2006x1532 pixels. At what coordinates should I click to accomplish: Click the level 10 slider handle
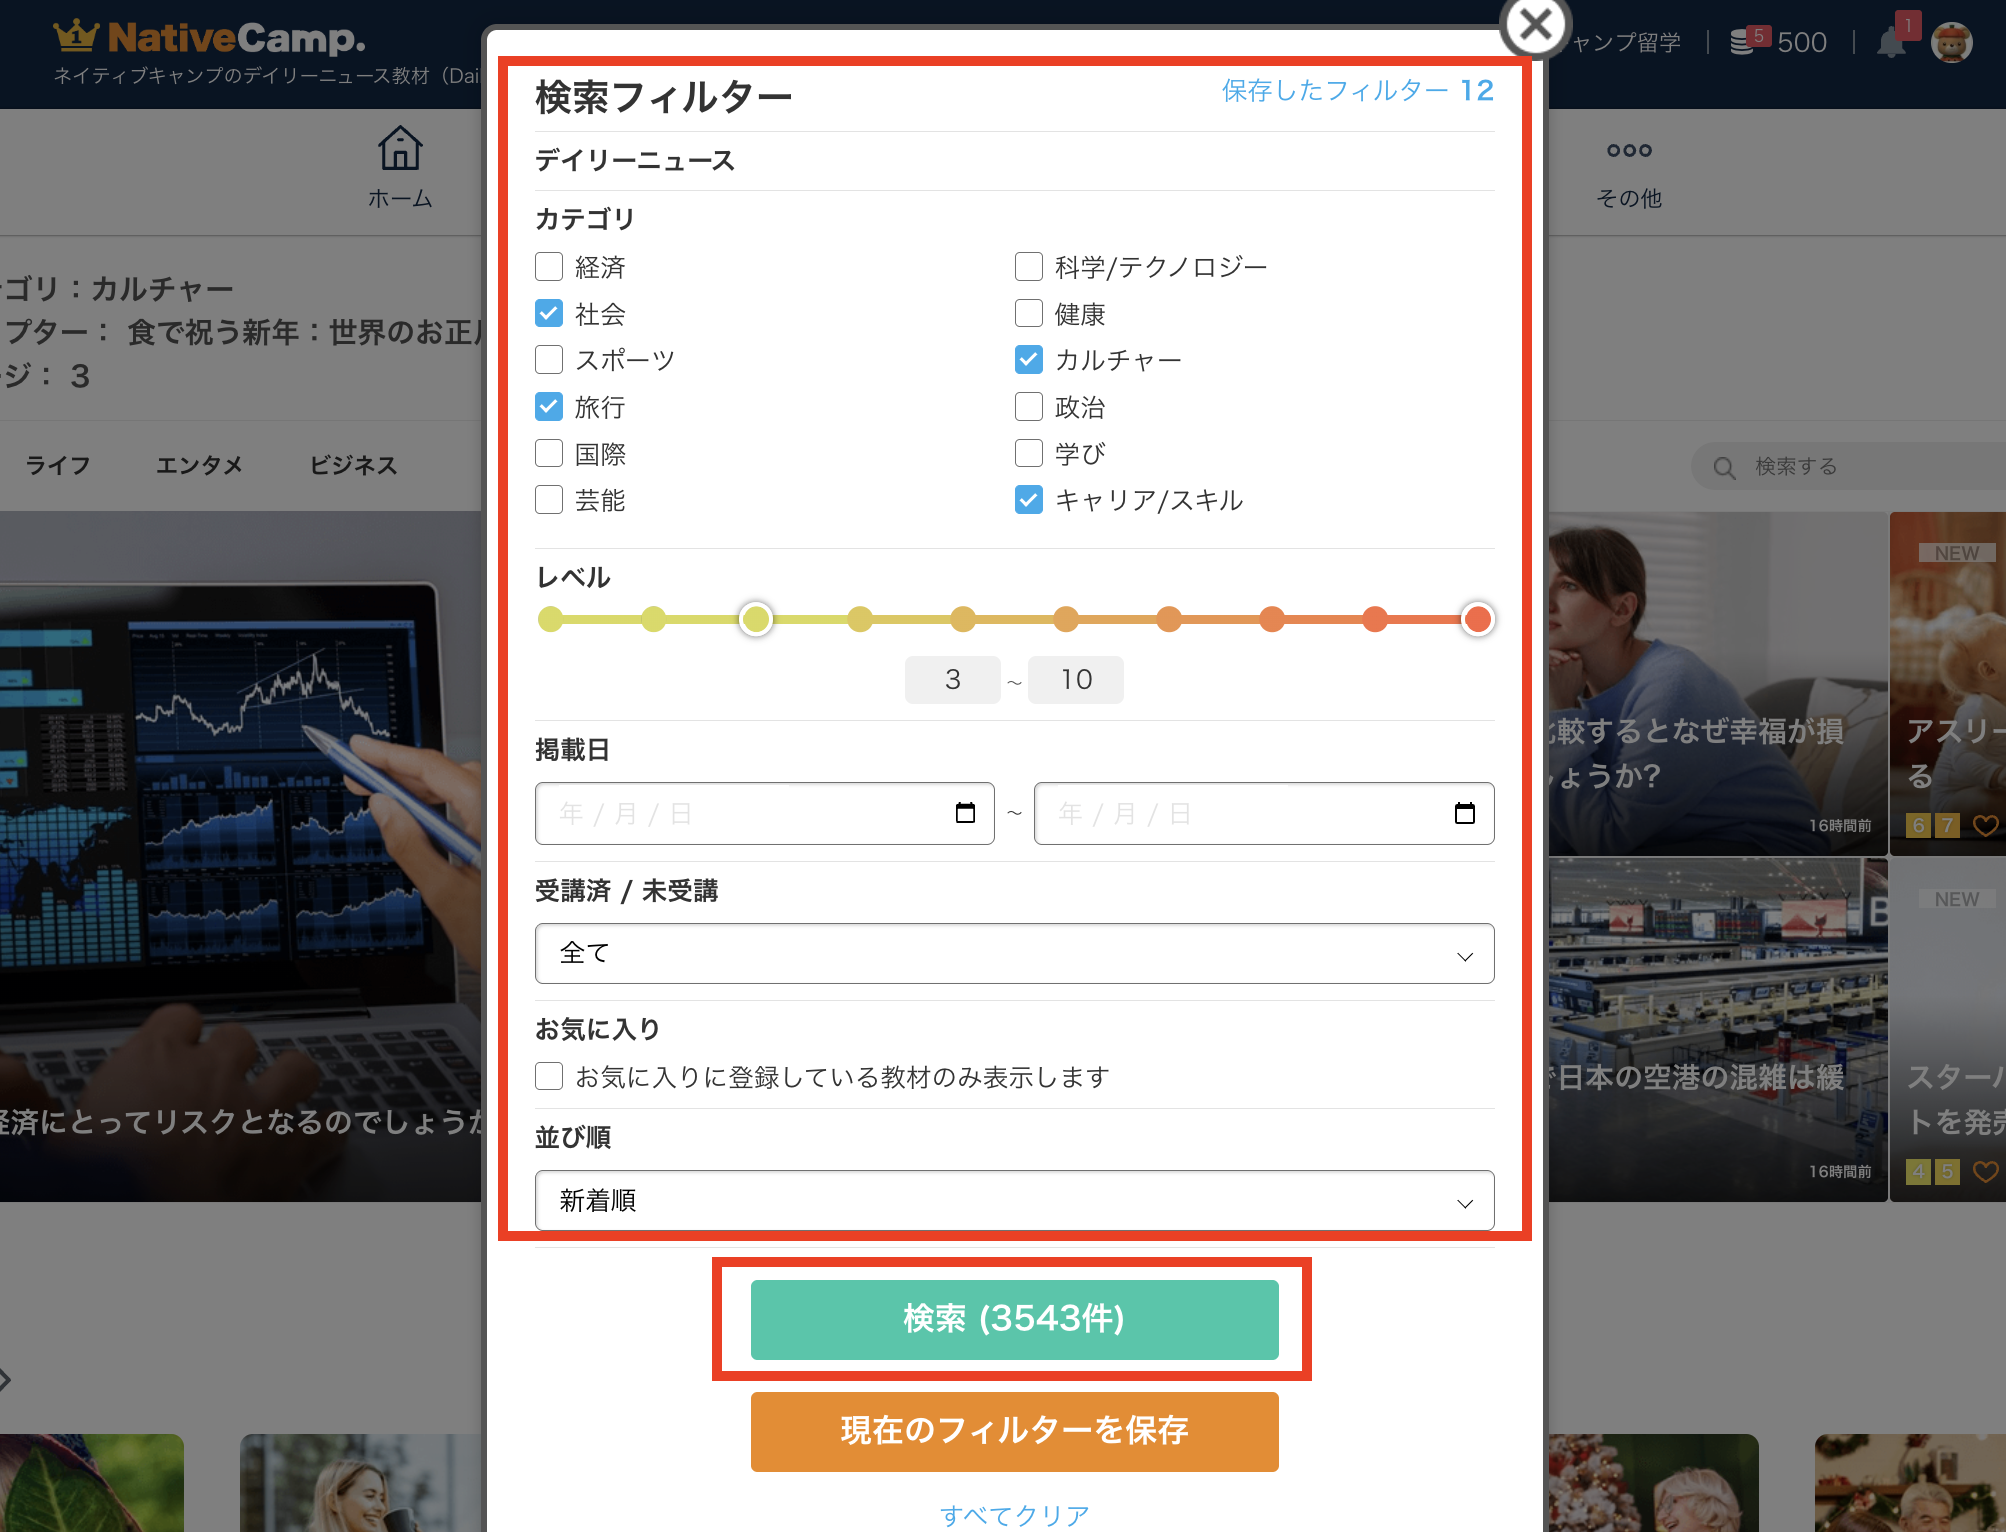pos(1477,619)
